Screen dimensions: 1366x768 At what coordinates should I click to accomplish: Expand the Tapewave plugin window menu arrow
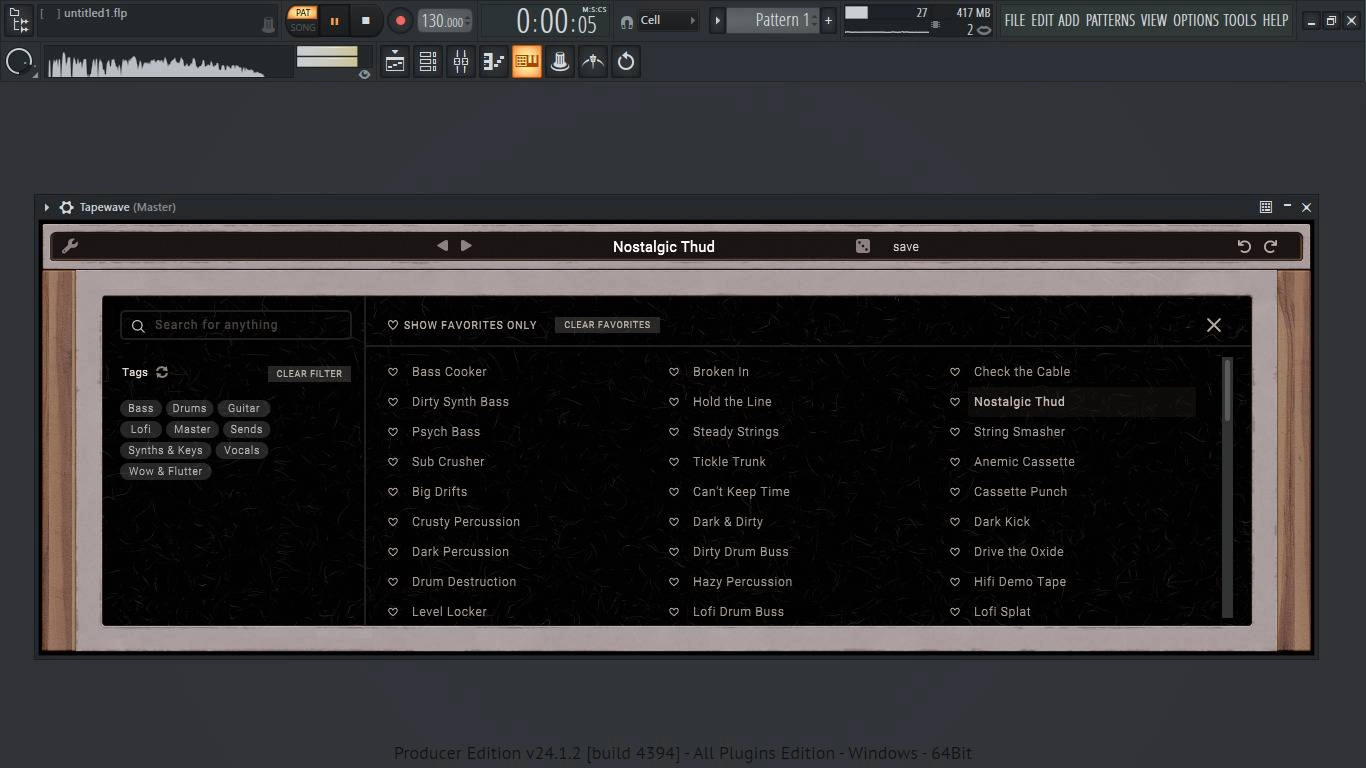pos(47,207)
